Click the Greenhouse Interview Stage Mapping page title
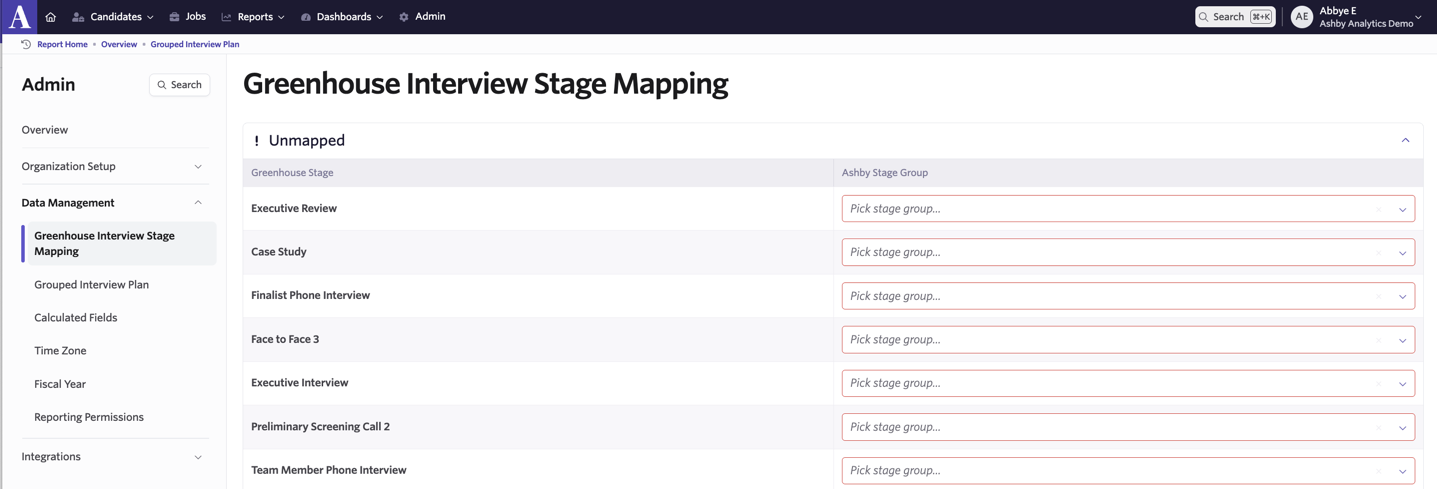Image resolution: width=1437 pixels, height=489 pixels. coord(486,84)
